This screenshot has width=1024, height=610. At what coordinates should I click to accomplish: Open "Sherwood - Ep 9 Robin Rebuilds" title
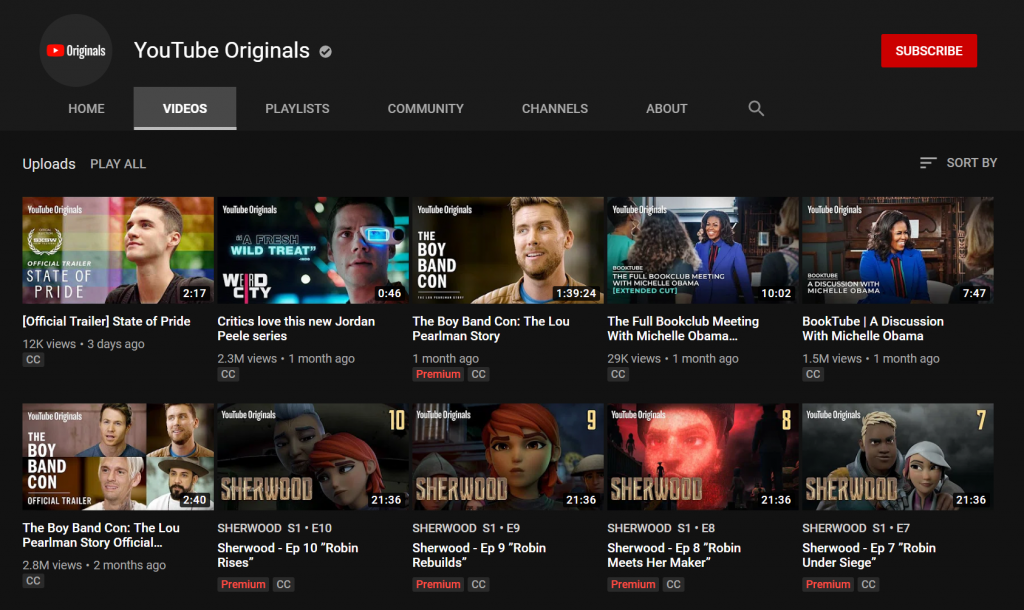click(x=479, y=555)
